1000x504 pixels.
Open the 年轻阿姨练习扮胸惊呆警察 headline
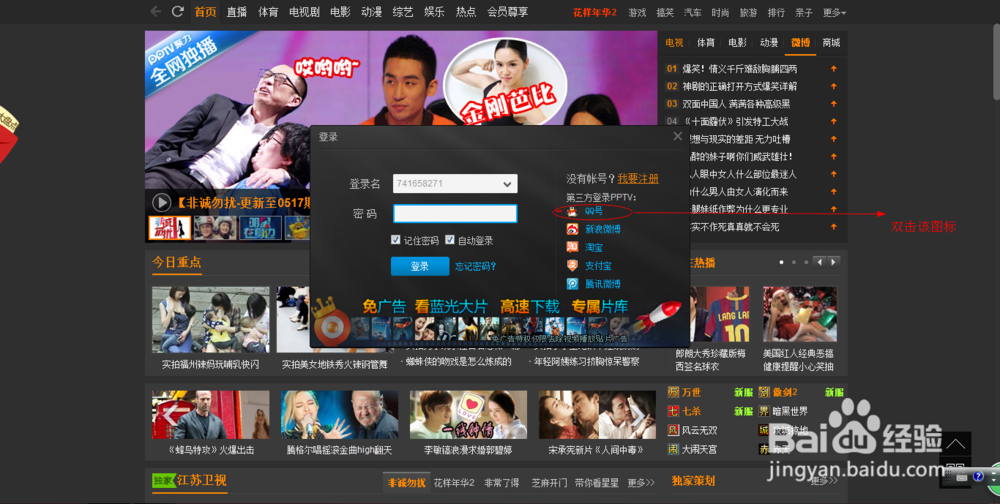pyautogui.click(x=587, y=362)
